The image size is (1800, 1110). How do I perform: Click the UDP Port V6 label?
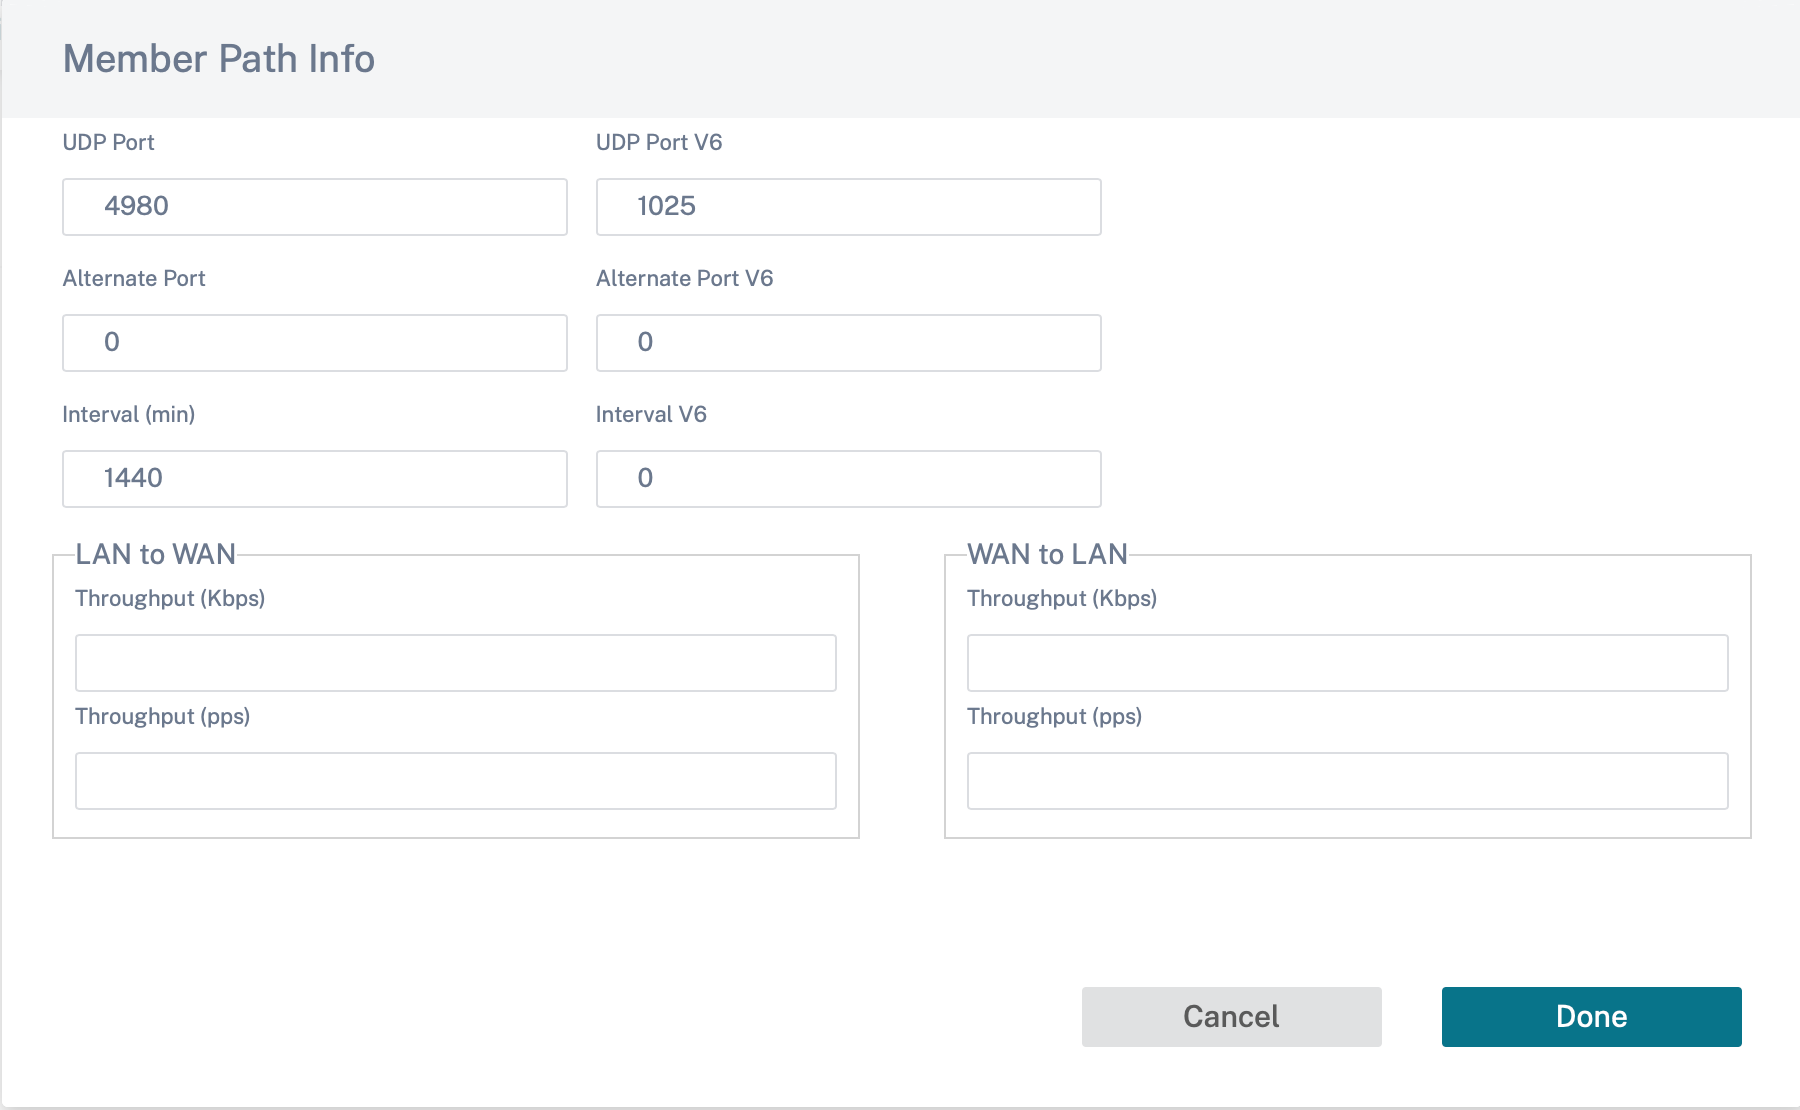[659, 142]
